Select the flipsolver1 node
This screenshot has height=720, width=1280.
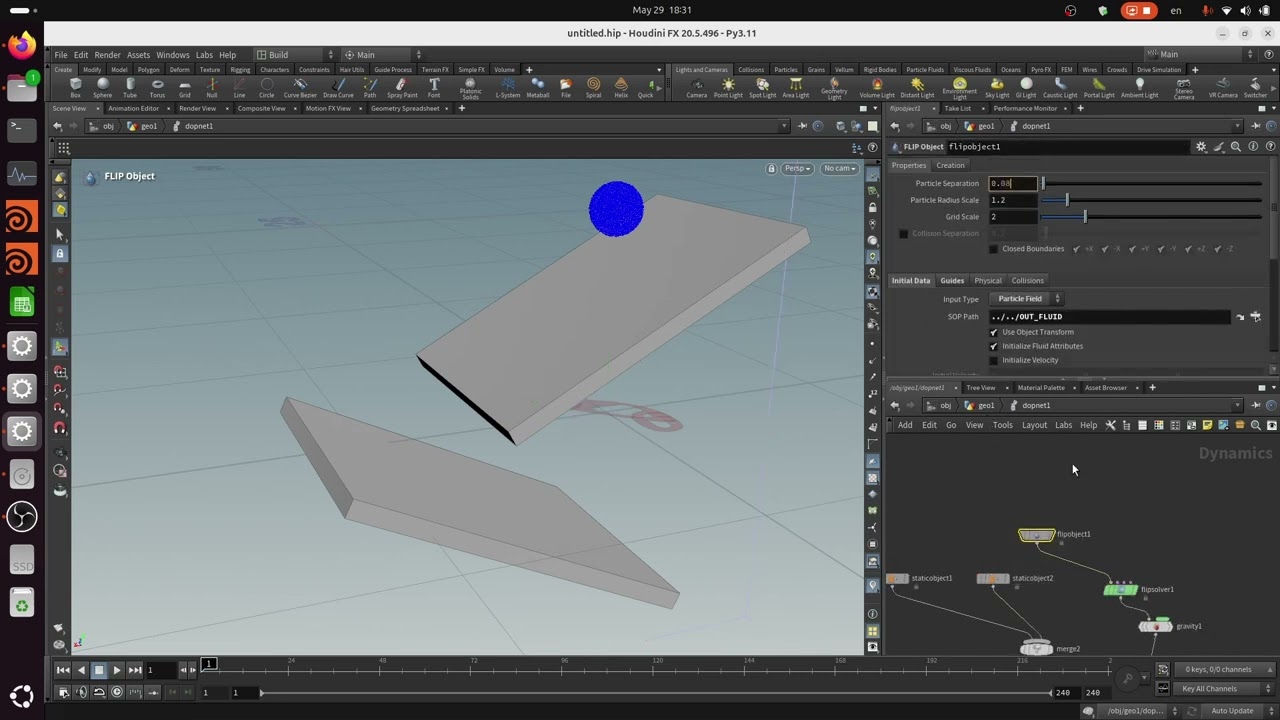pos(1120,590)
